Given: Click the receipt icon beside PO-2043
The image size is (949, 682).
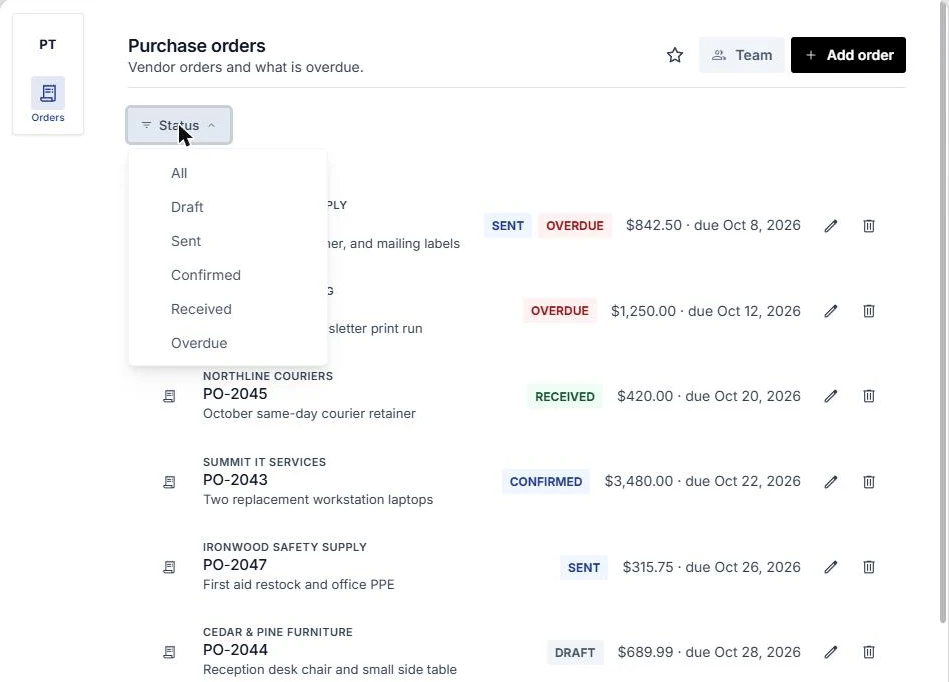Looking at the screenshot, I should (x=169, y=482).
